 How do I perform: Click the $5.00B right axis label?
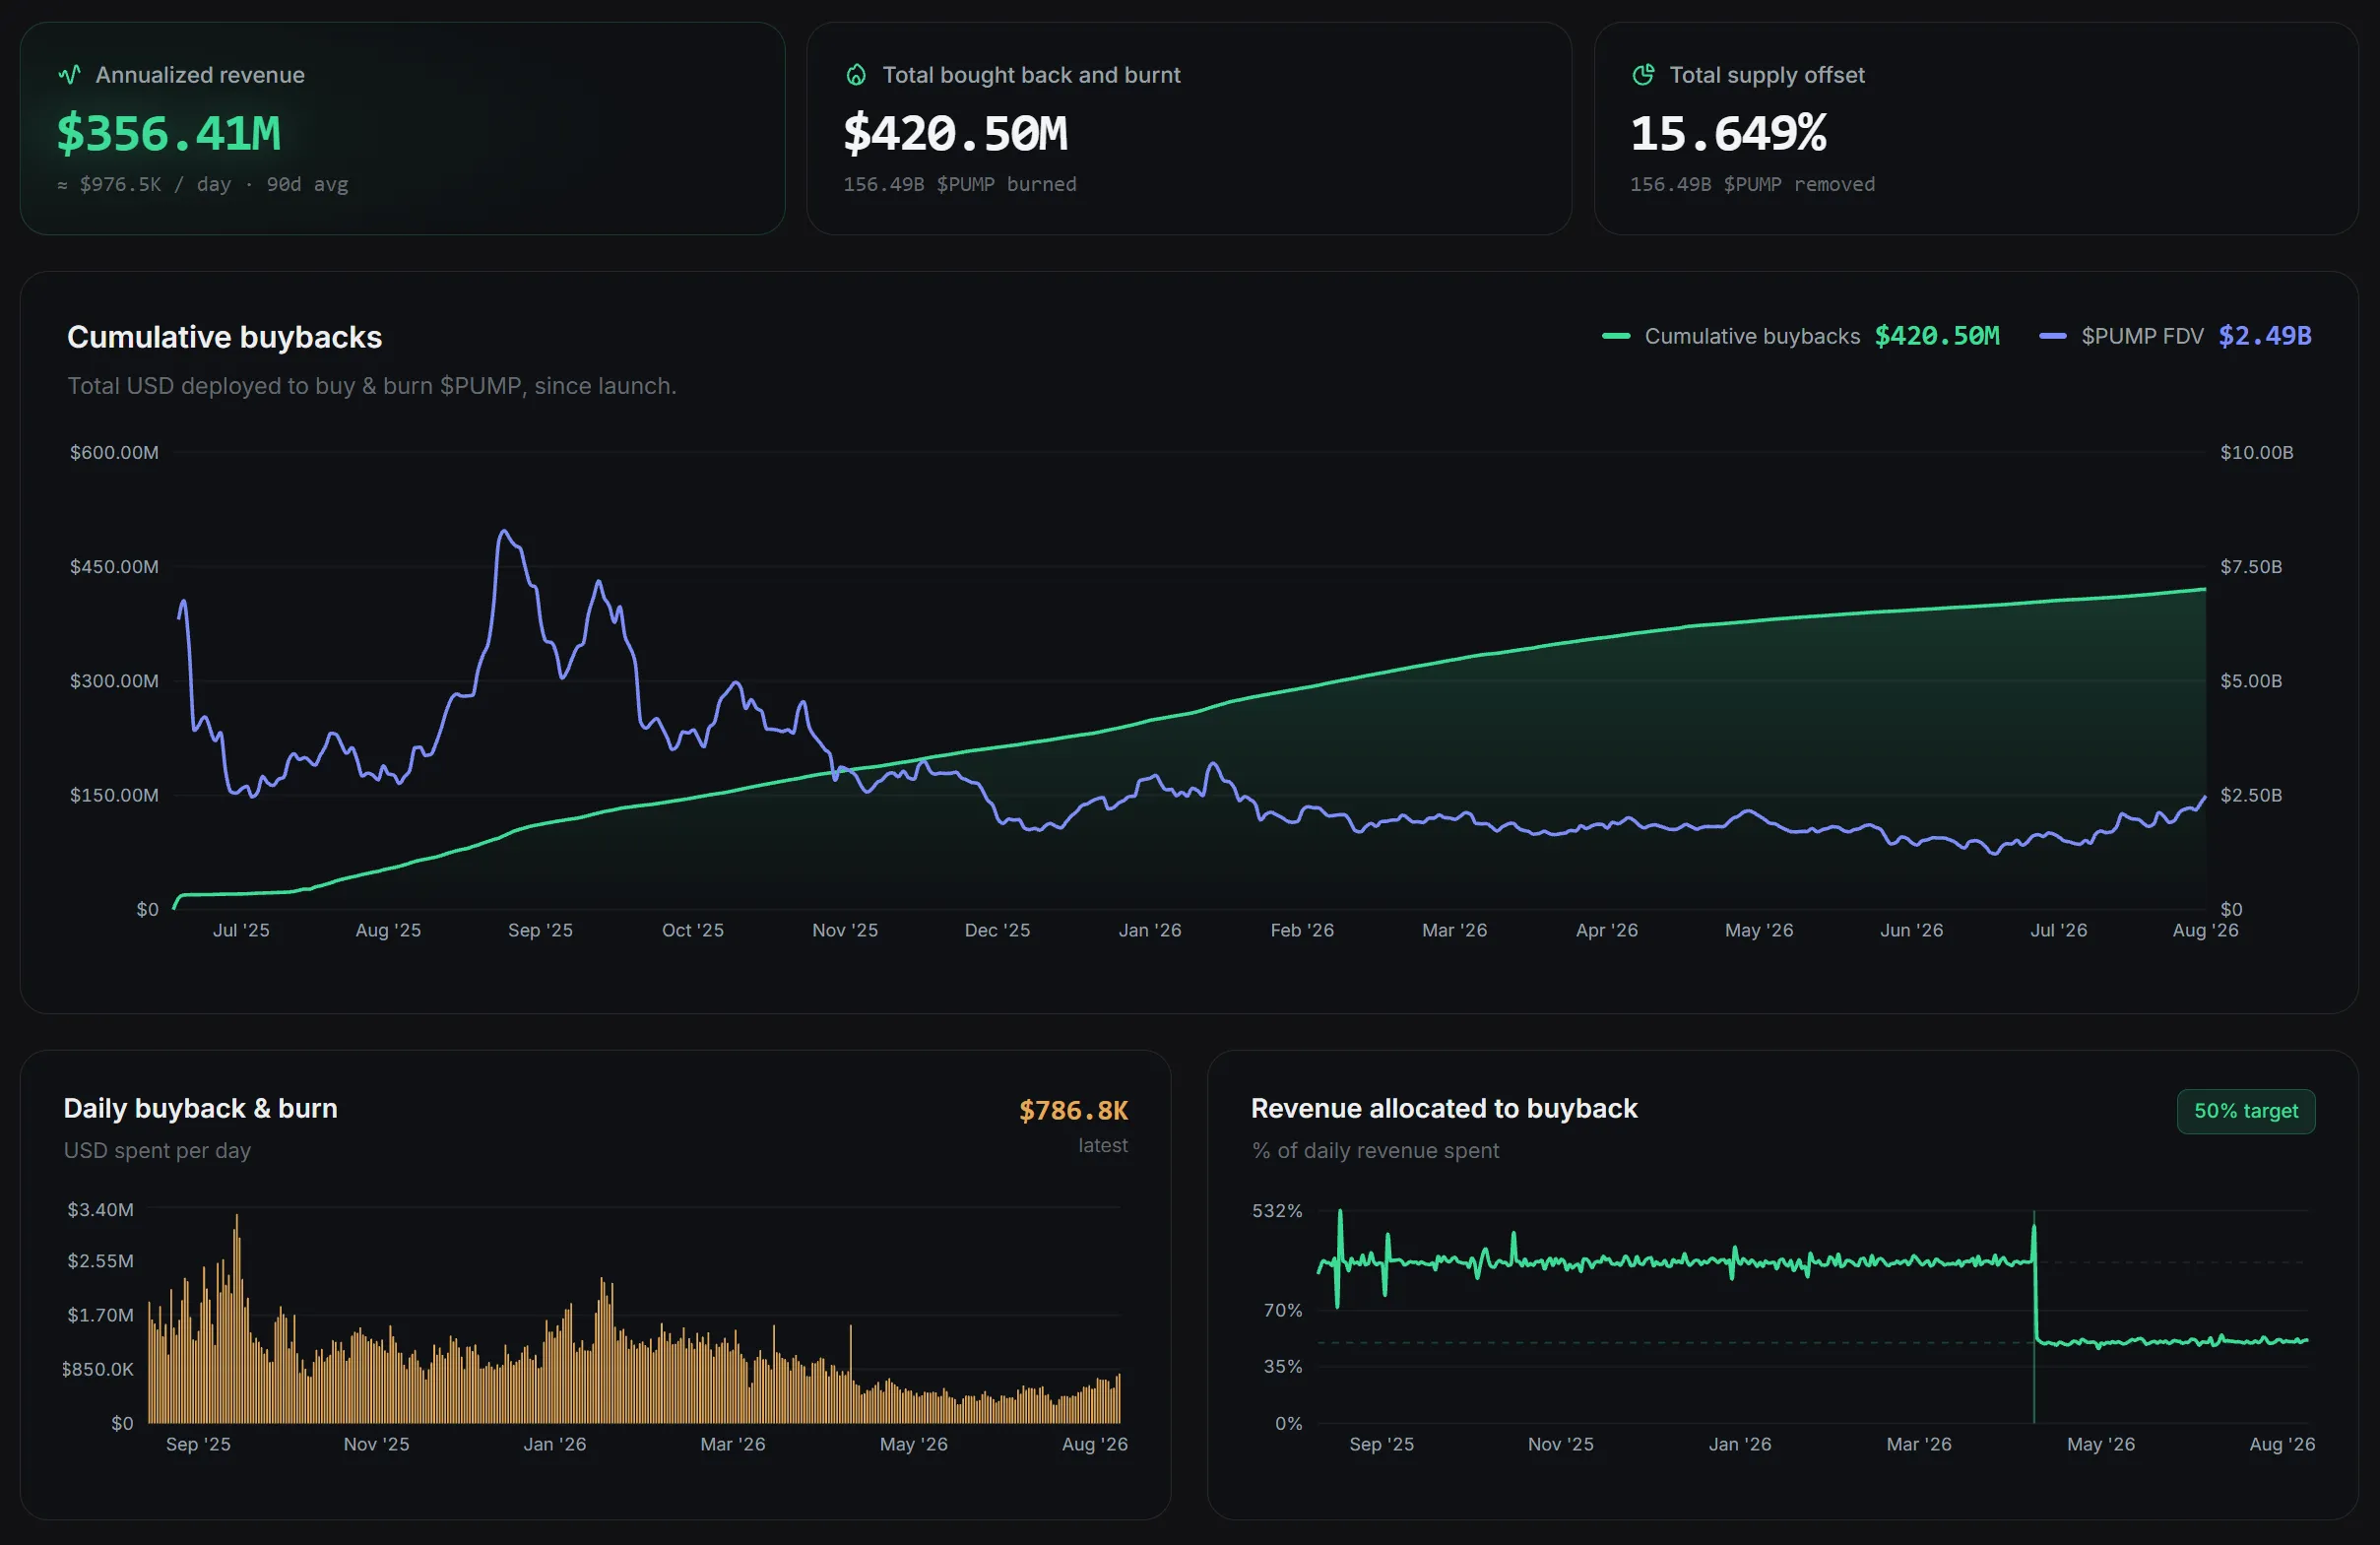click(x=2251, y=681)
